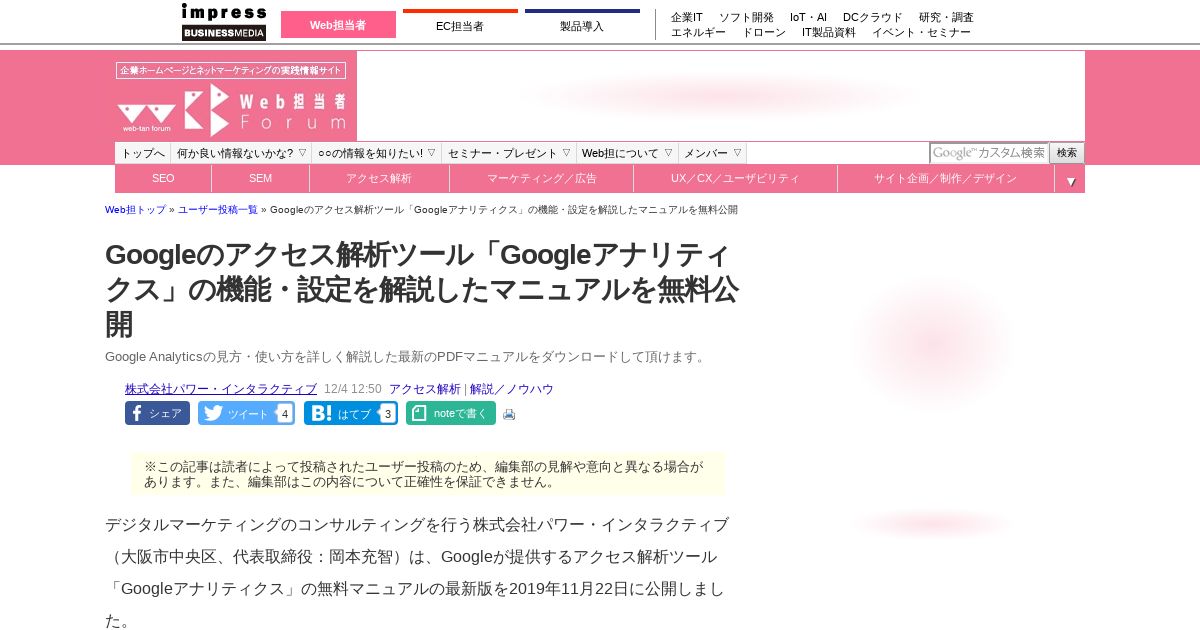Click the 検索 search button
The width and height of the screenshot is (1200, 630).
pyautogui.click(x=1067, y=153)
